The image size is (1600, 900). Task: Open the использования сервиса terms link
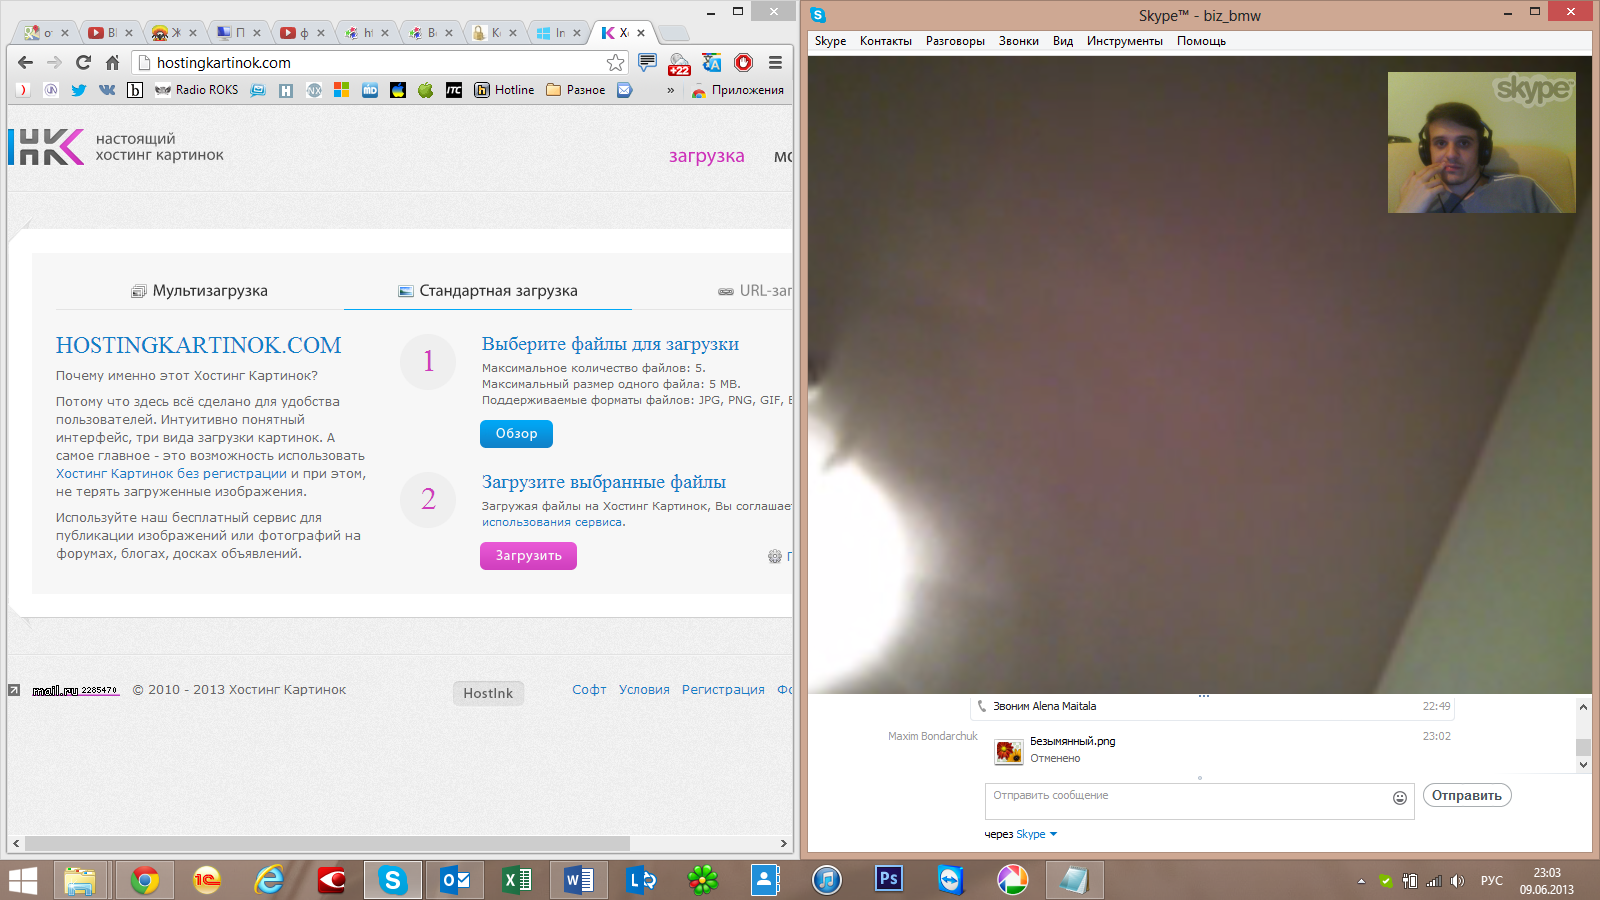[552, 522]
